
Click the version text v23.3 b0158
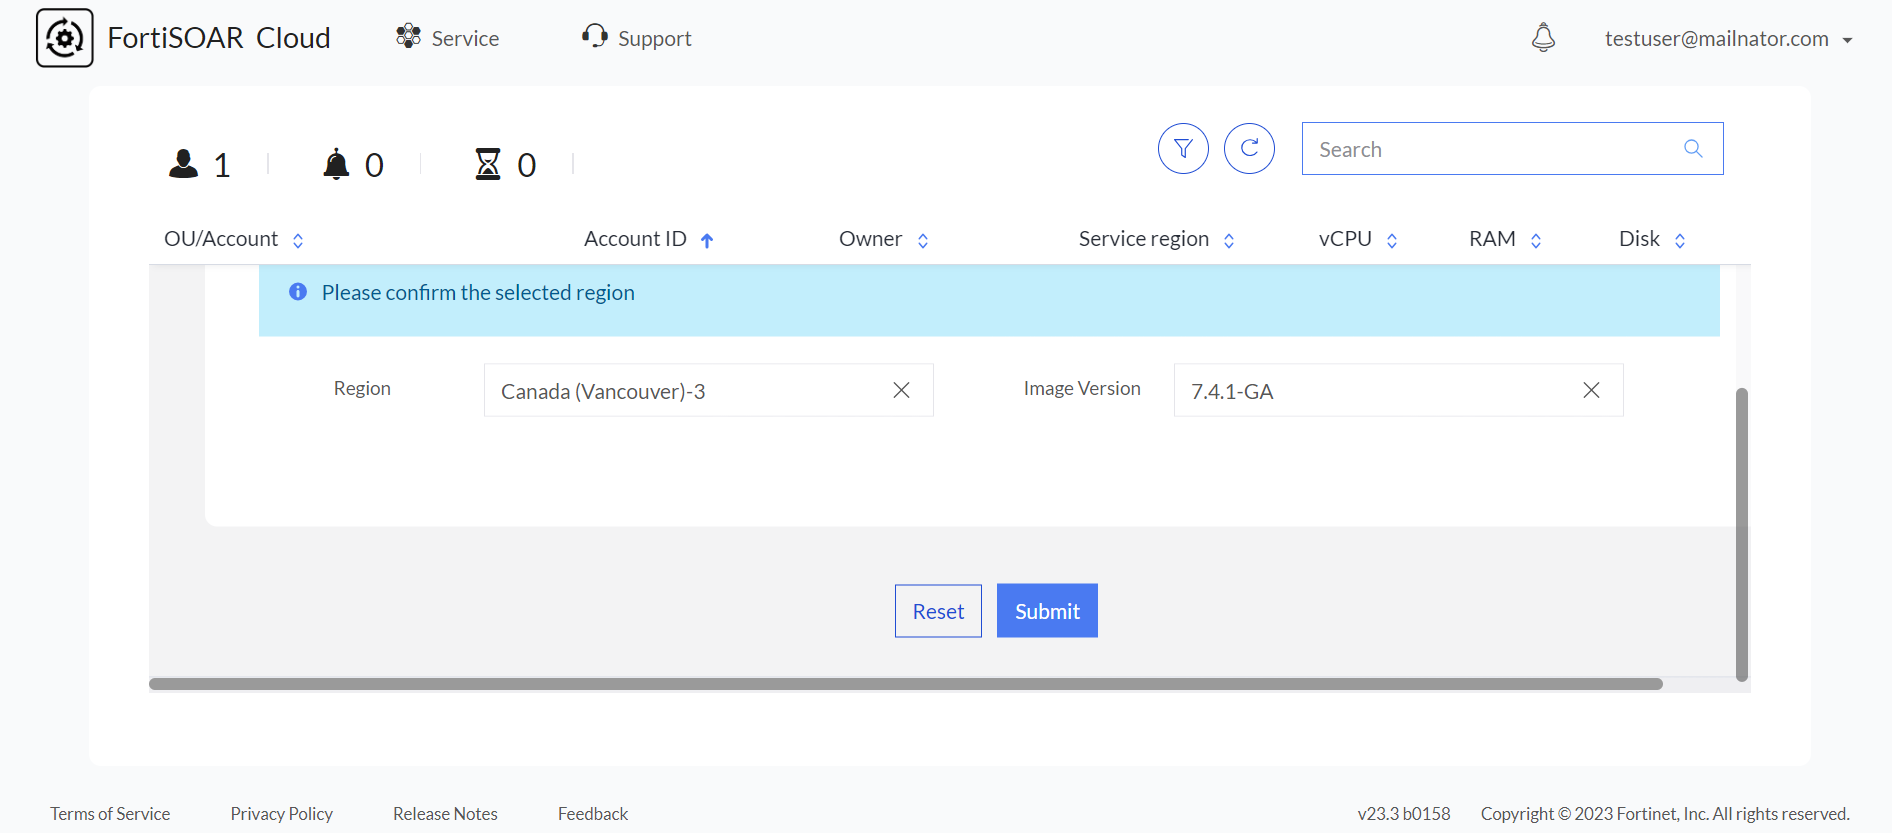pos(1404,814)
